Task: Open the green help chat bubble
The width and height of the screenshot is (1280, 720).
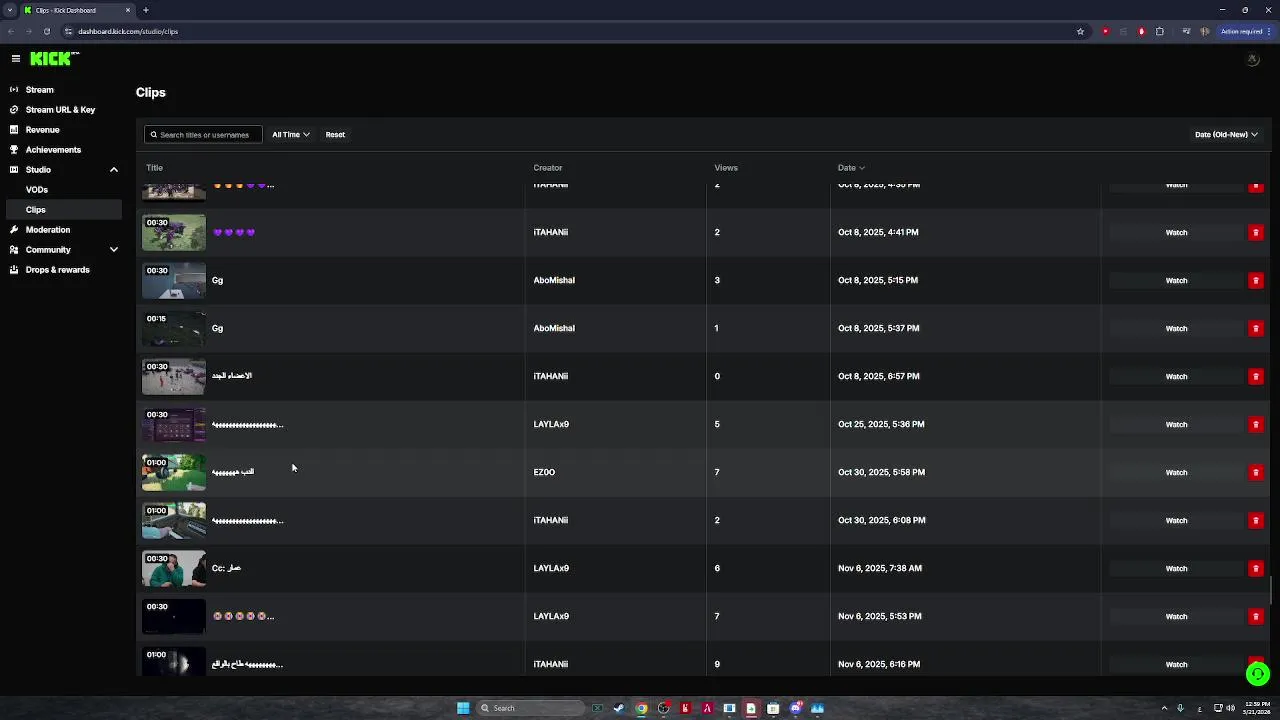Action: (x=1257, y=674)
